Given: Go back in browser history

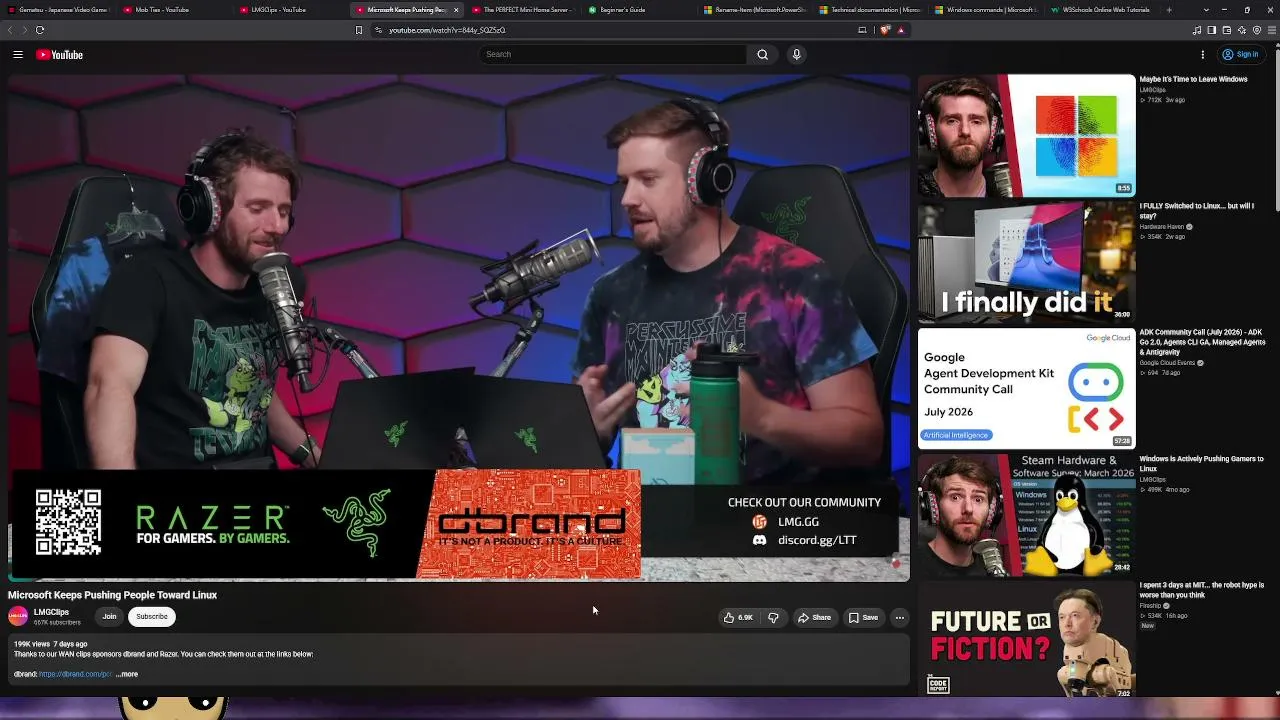Looking at the screenshot, I should click(11, 30).
